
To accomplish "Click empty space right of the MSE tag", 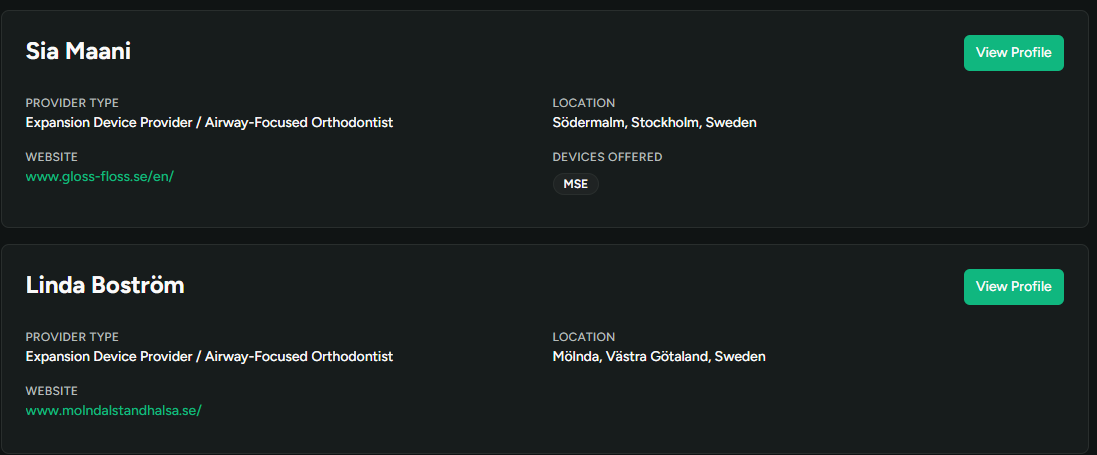I will tap(800, 185).
